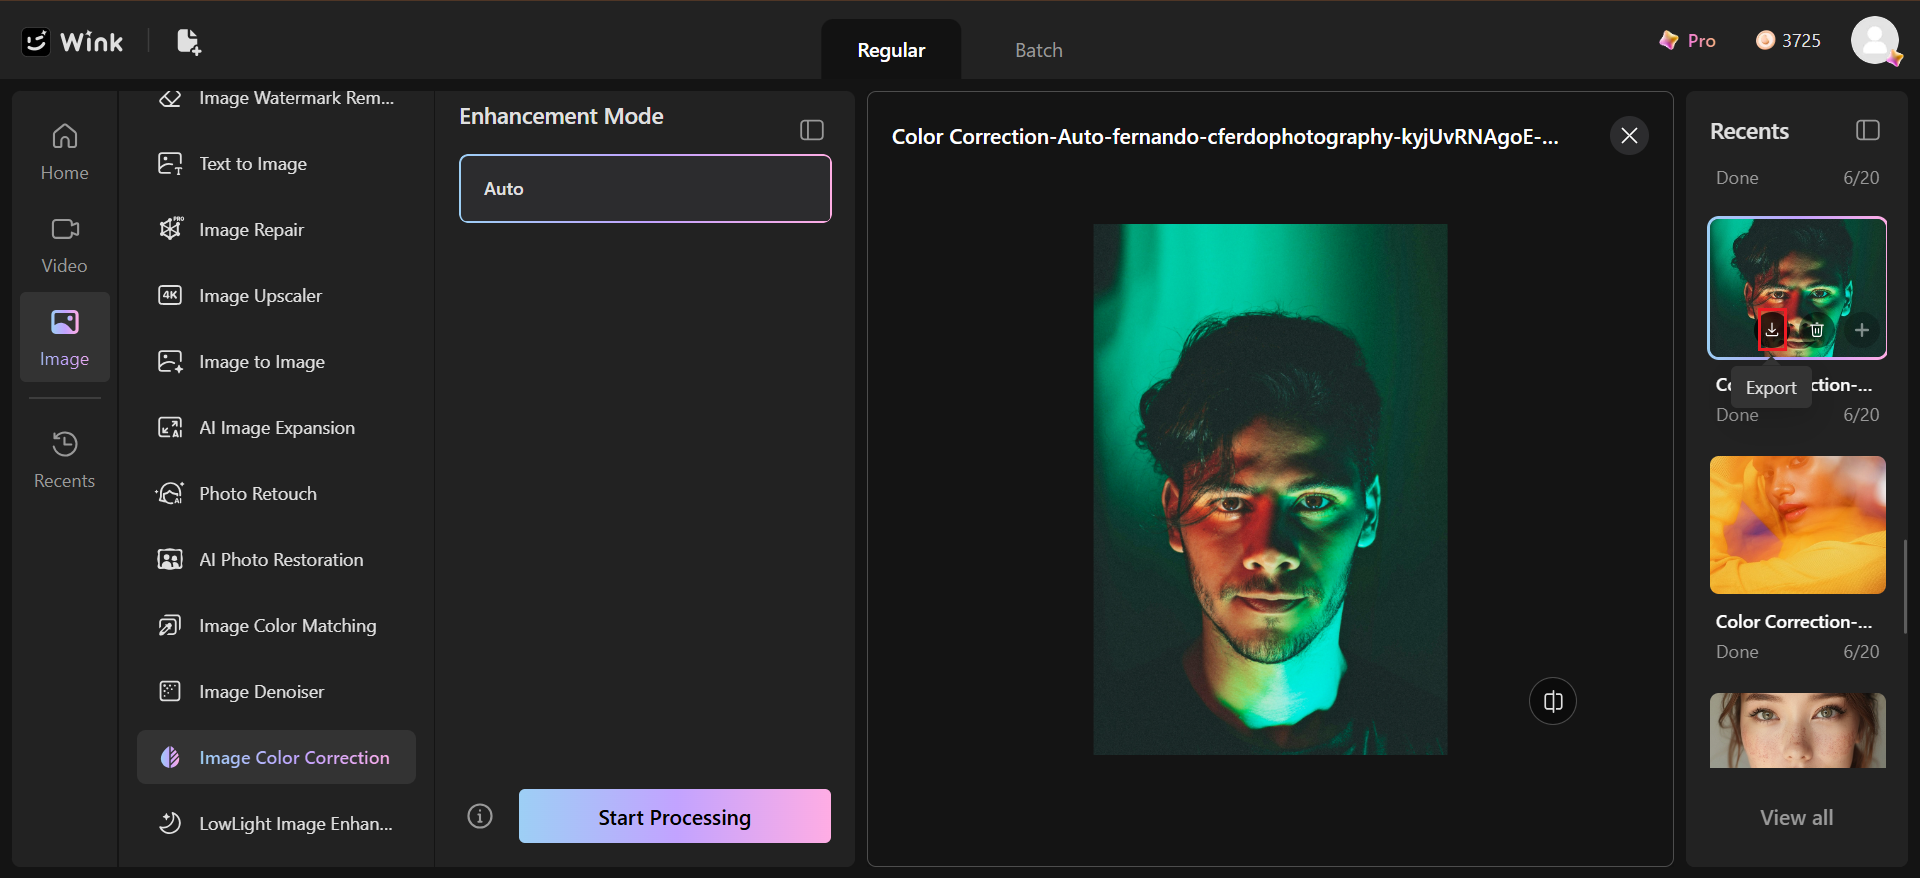
Task: Open the Image section
Action: point(65,337)
